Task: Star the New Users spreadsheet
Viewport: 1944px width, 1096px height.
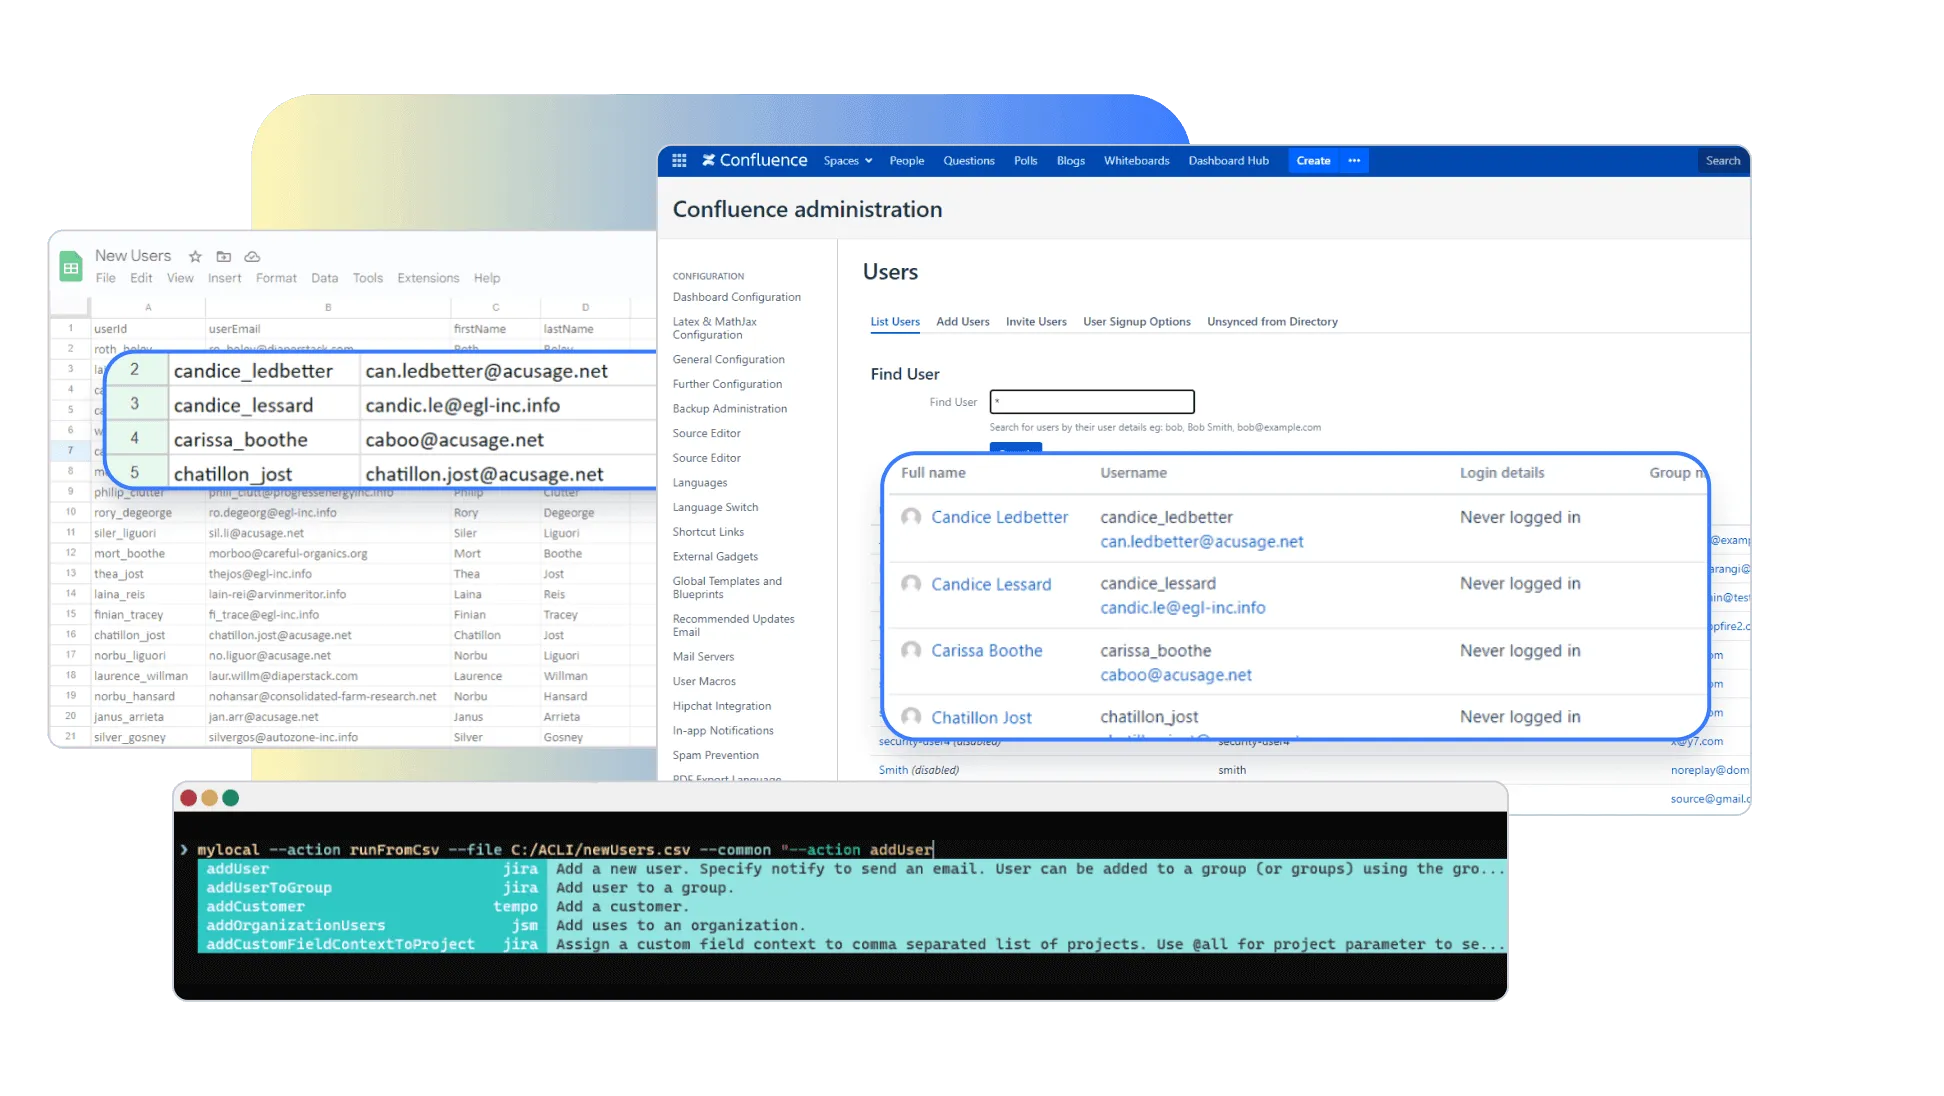Action: (x=195, y=257)
